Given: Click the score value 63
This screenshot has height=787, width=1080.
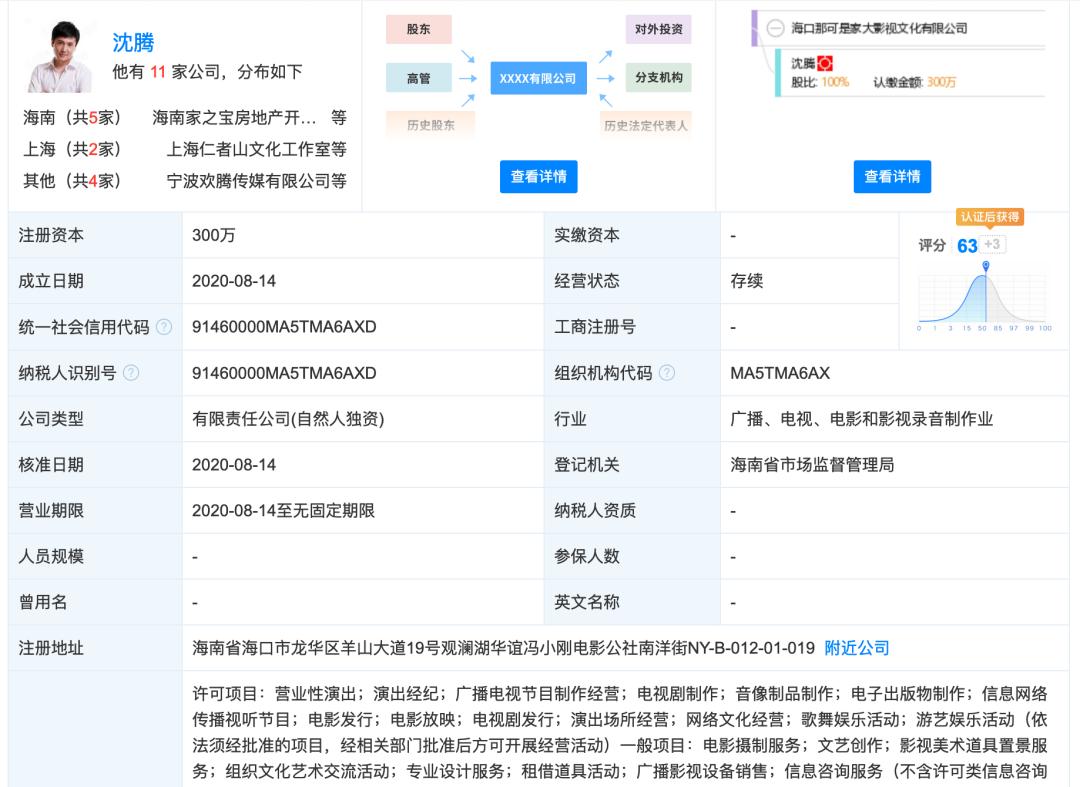Looking at the screenshot, I should [967, 246].
